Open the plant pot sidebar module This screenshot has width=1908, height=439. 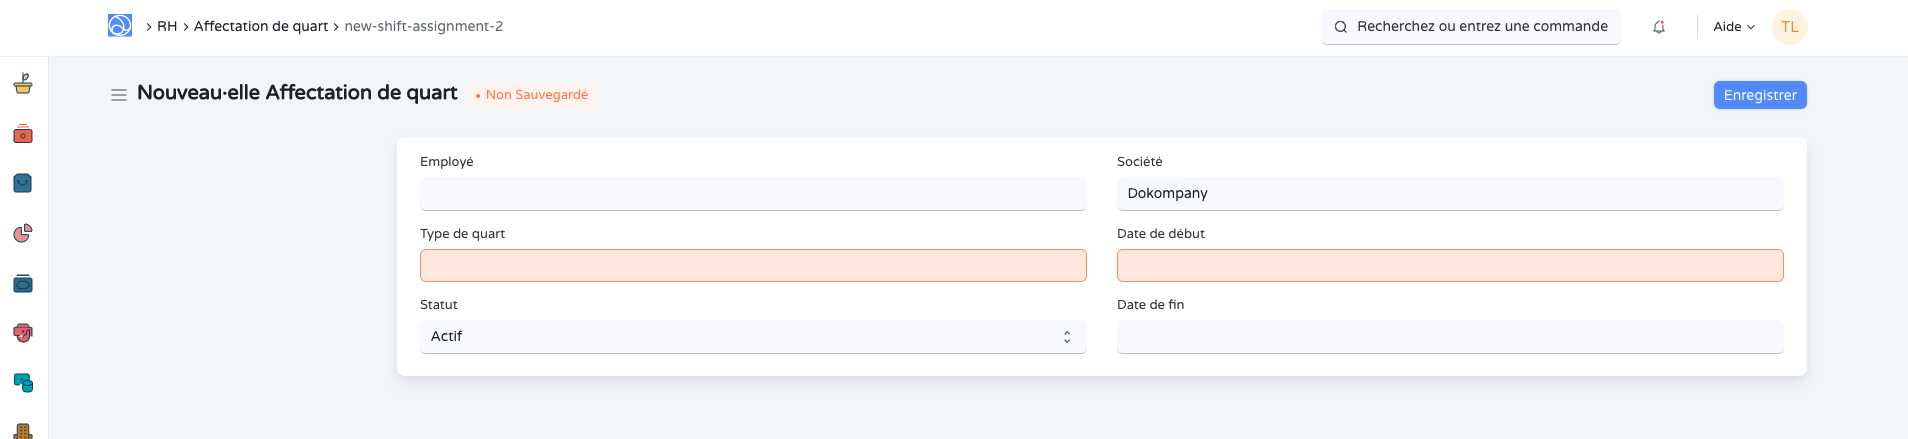pos(23,84)
